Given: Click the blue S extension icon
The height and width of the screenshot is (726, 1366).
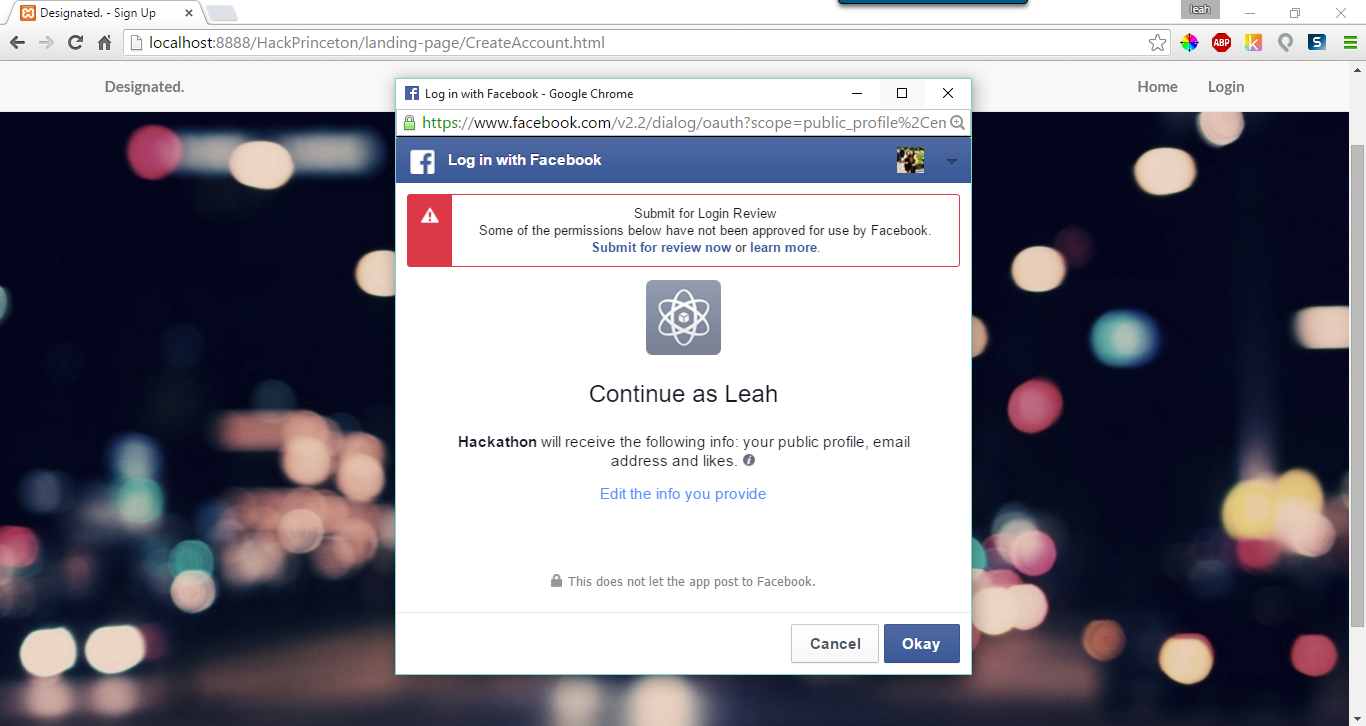Looking at the screenshot, I should coord(1317,43).
